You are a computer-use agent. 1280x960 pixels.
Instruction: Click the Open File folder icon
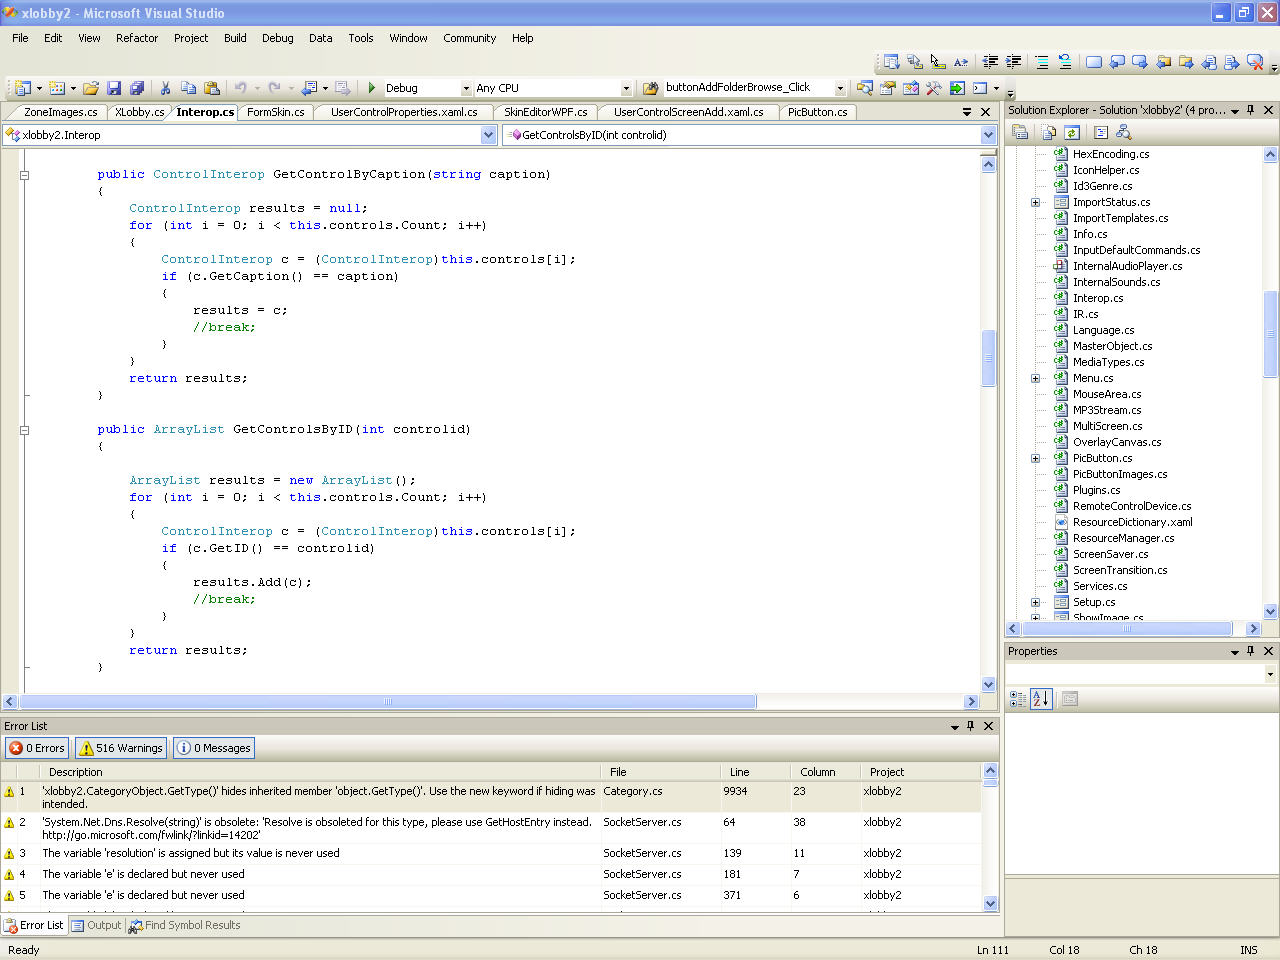90,88
